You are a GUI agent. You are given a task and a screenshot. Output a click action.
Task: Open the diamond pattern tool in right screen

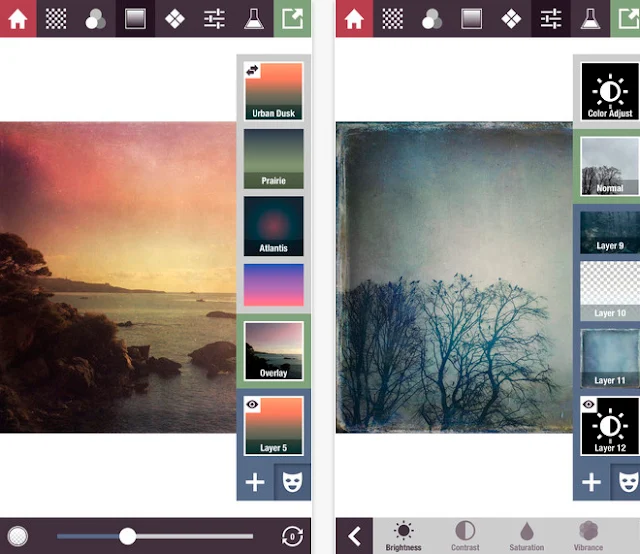click(x=511, y=18)
